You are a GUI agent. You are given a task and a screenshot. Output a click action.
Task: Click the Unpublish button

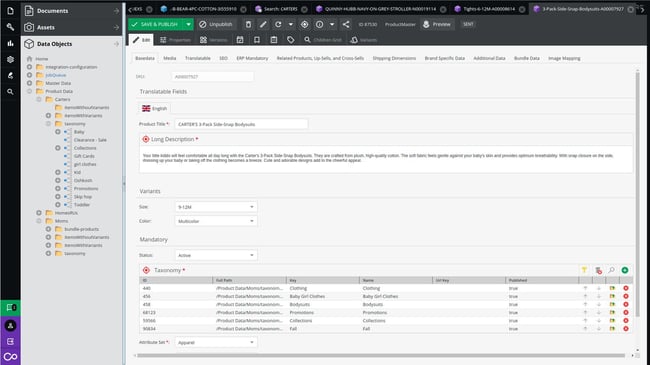(x=216, y=24)
